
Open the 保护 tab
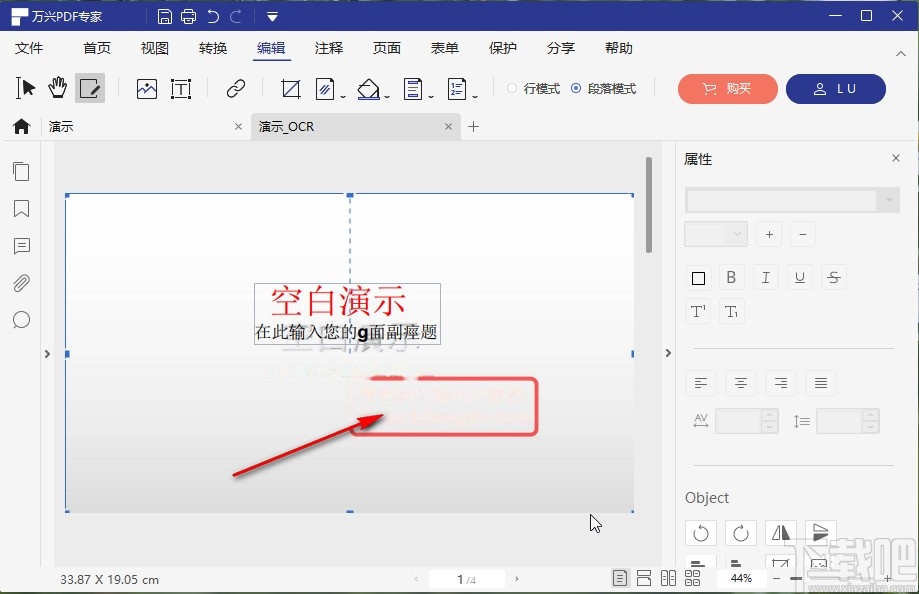click(503, 48)
